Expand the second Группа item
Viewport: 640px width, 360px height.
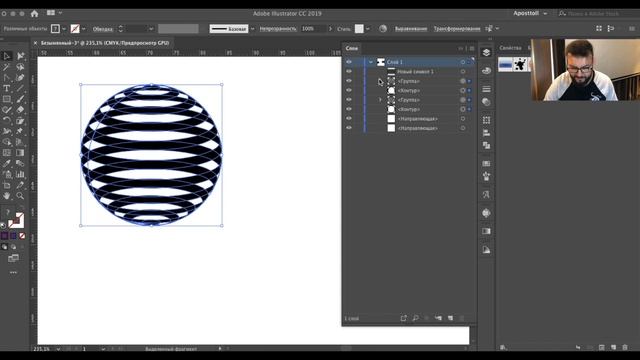(x=380, y=100)
